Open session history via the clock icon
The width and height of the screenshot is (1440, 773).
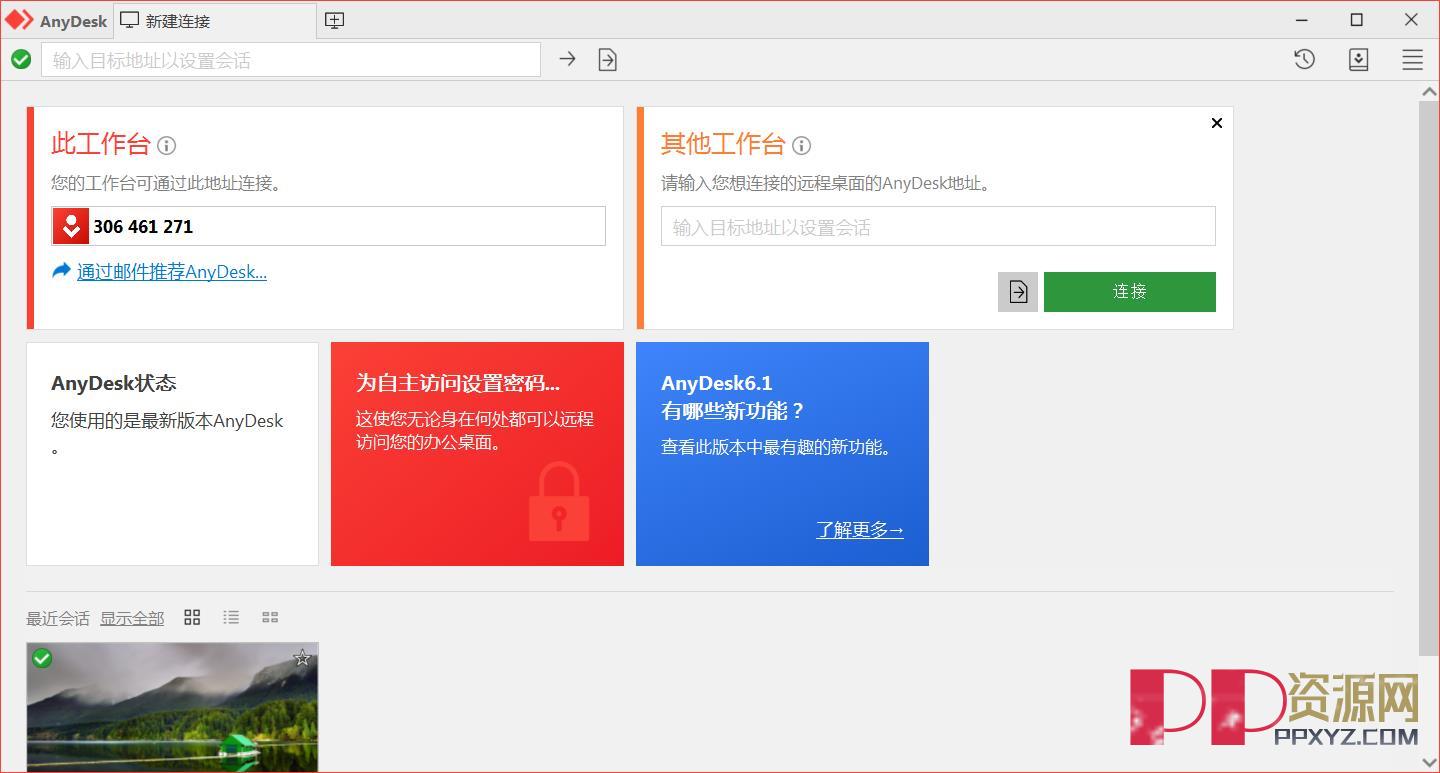coord(1303,59)
